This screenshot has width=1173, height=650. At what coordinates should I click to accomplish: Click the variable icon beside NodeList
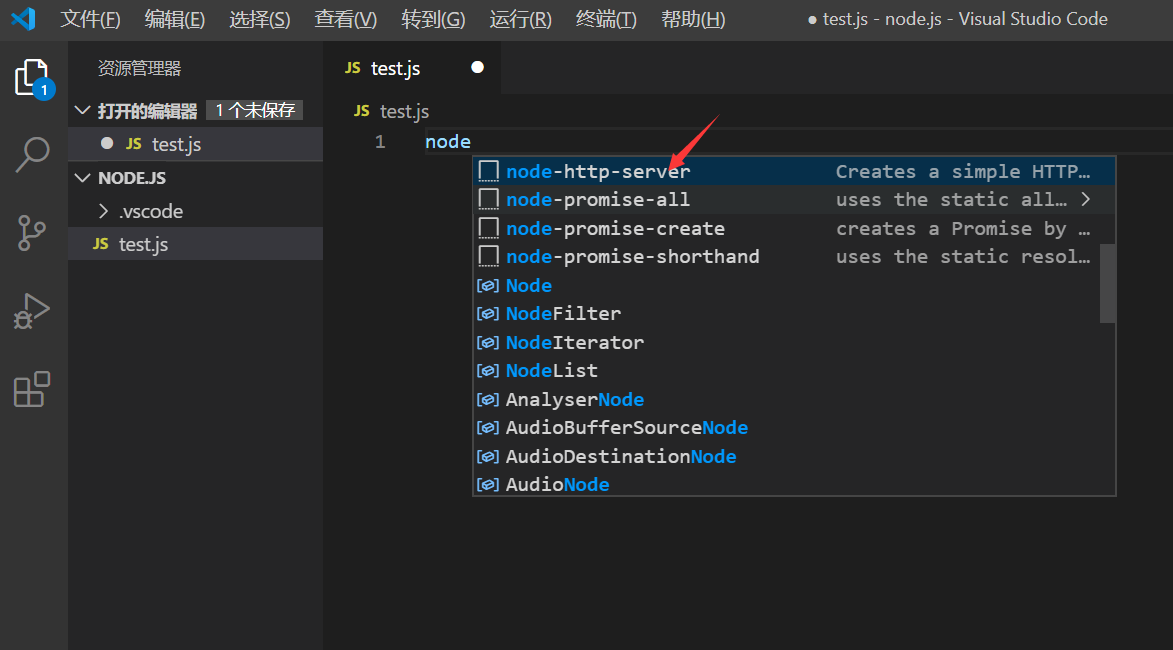(x=489, y=371)
